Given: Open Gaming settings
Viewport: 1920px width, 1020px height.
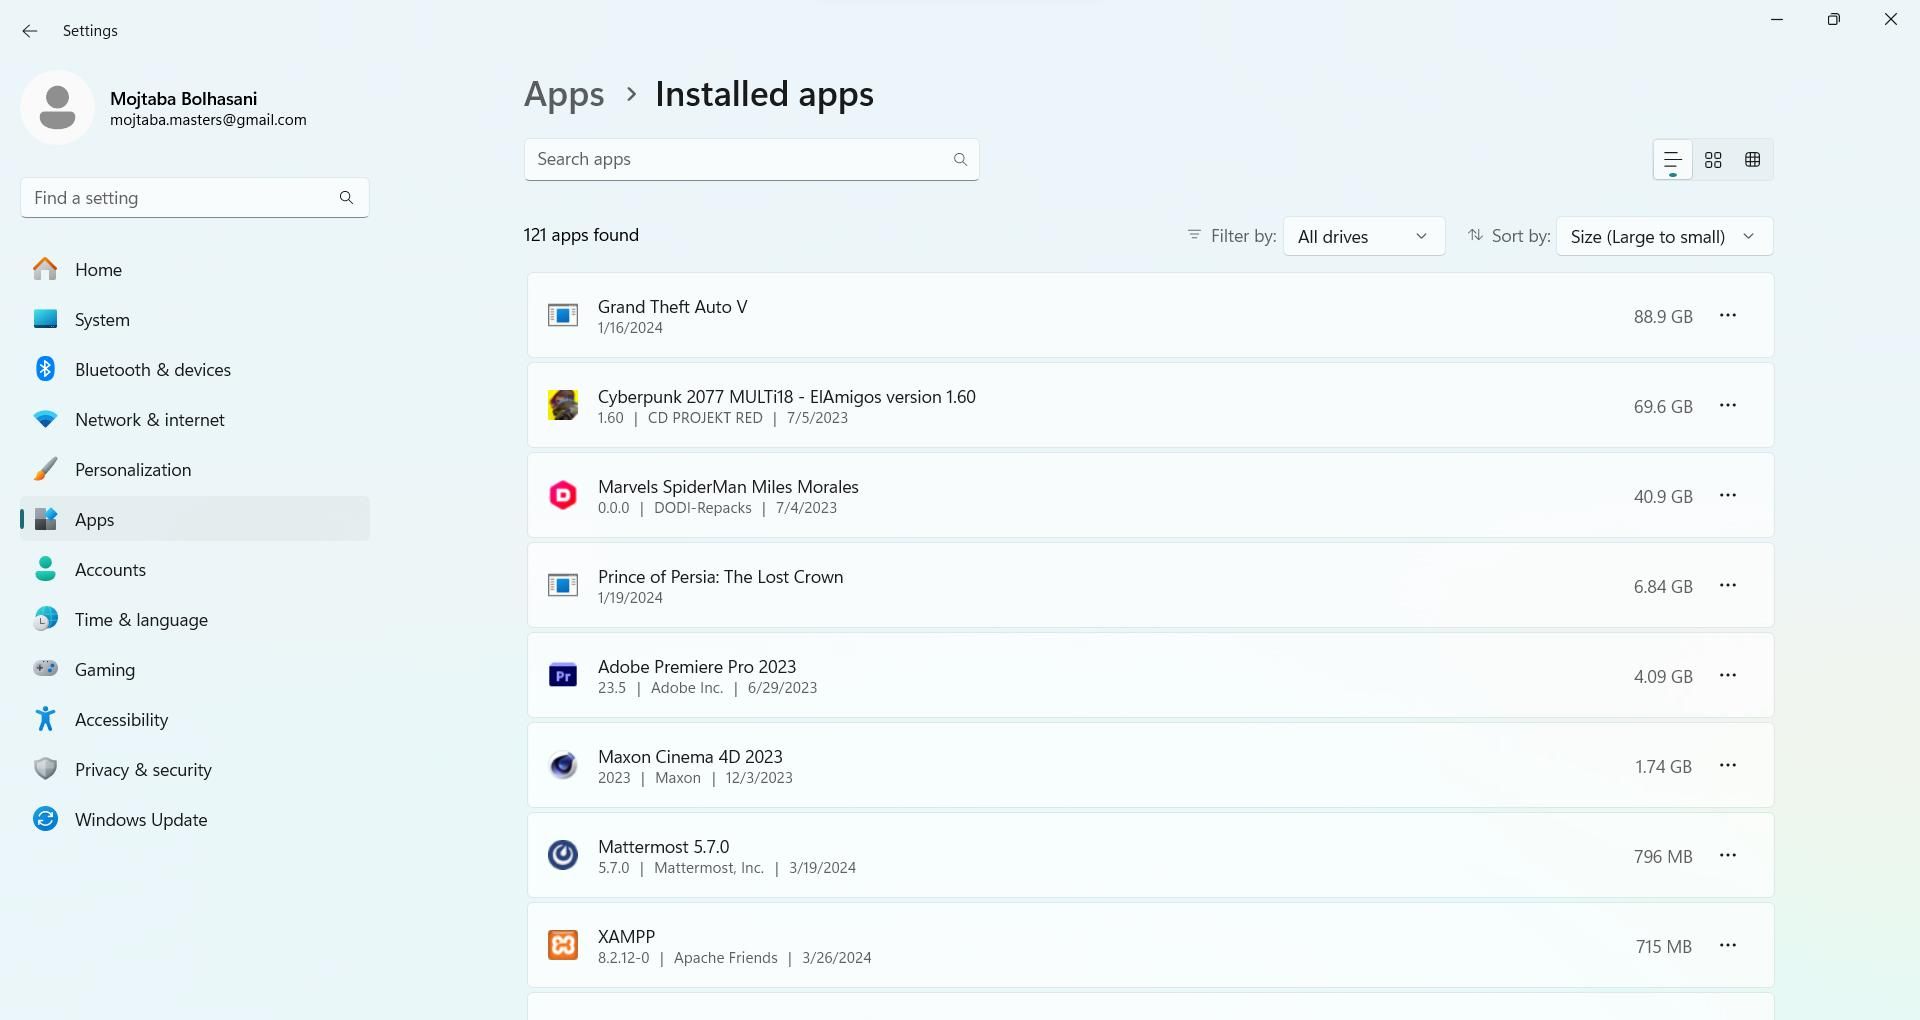Looking at the screenshot, I should click(x=195, y=669).
